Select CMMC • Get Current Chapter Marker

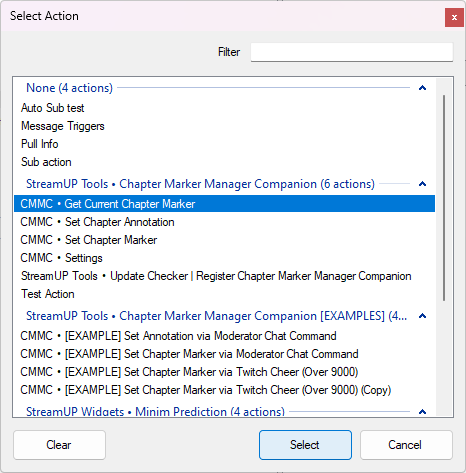pos(224,204)
